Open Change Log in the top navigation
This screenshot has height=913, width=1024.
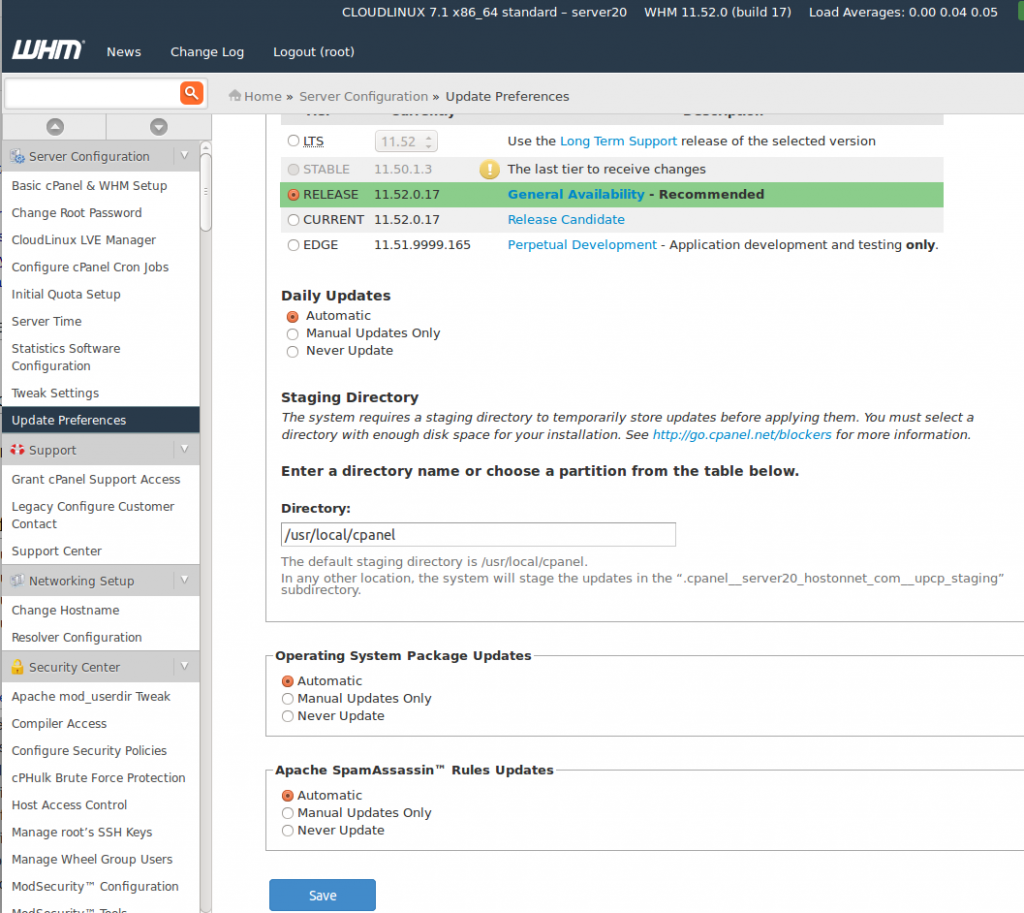[x=207, y=52]
